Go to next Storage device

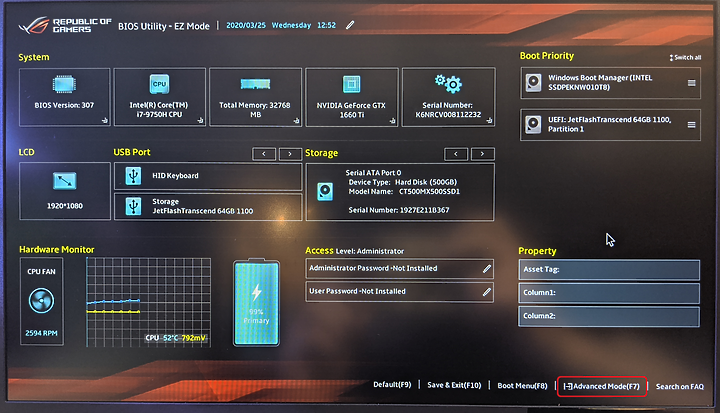pos(482,154)
